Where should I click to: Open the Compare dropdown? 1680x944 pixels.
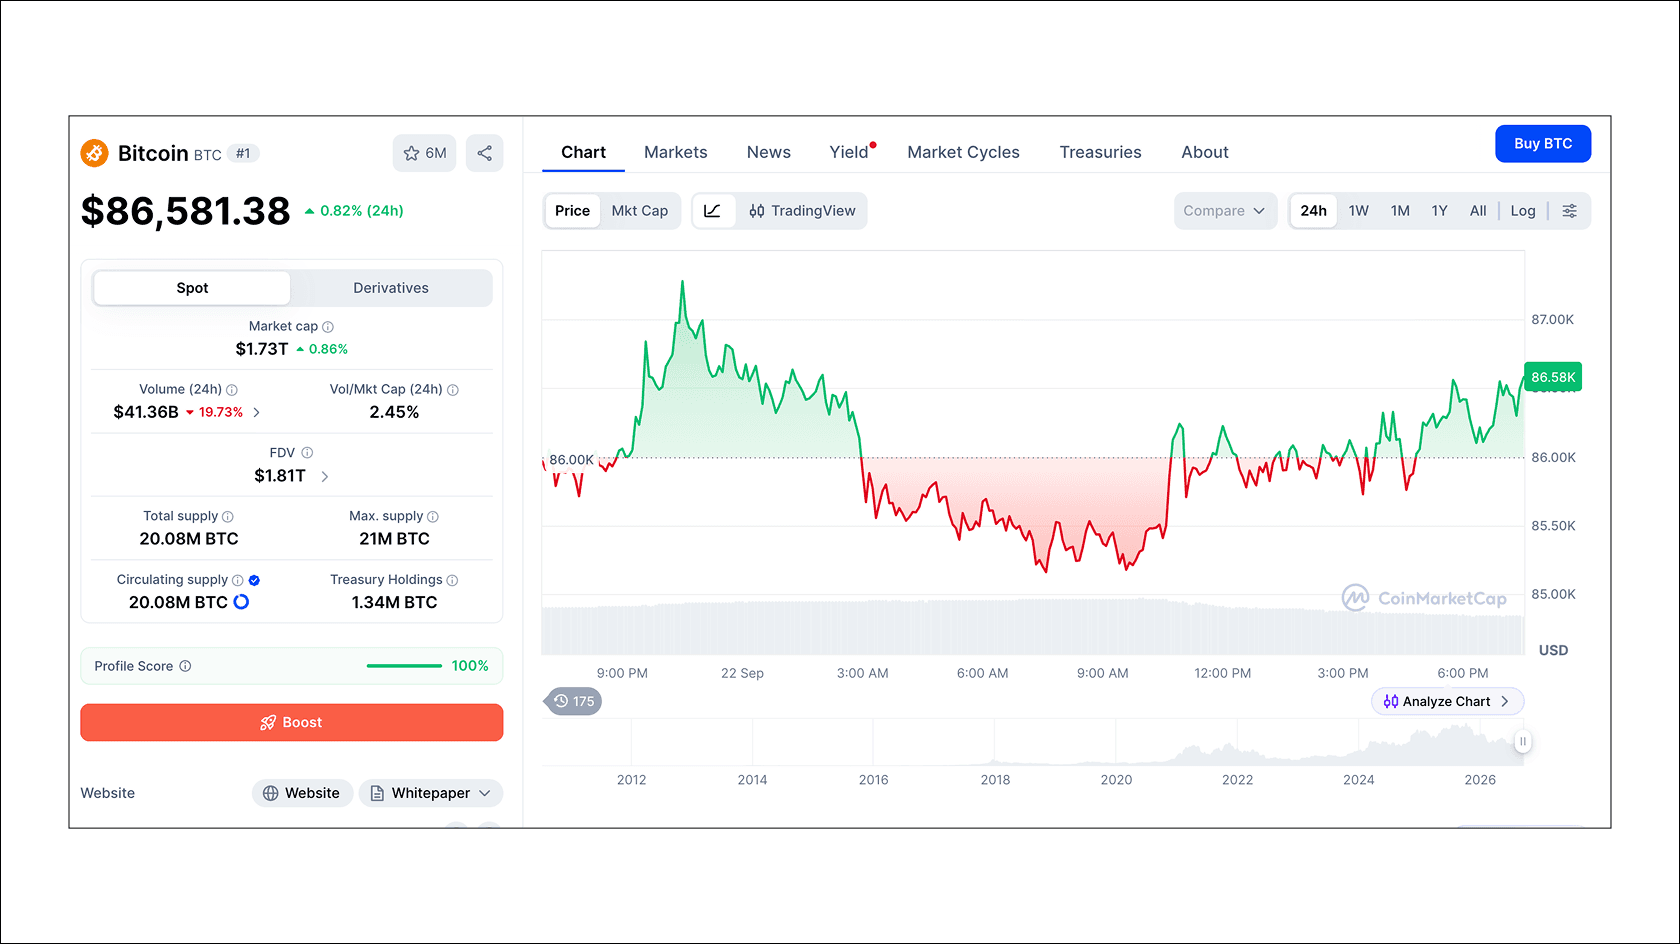pos(1225,211)
